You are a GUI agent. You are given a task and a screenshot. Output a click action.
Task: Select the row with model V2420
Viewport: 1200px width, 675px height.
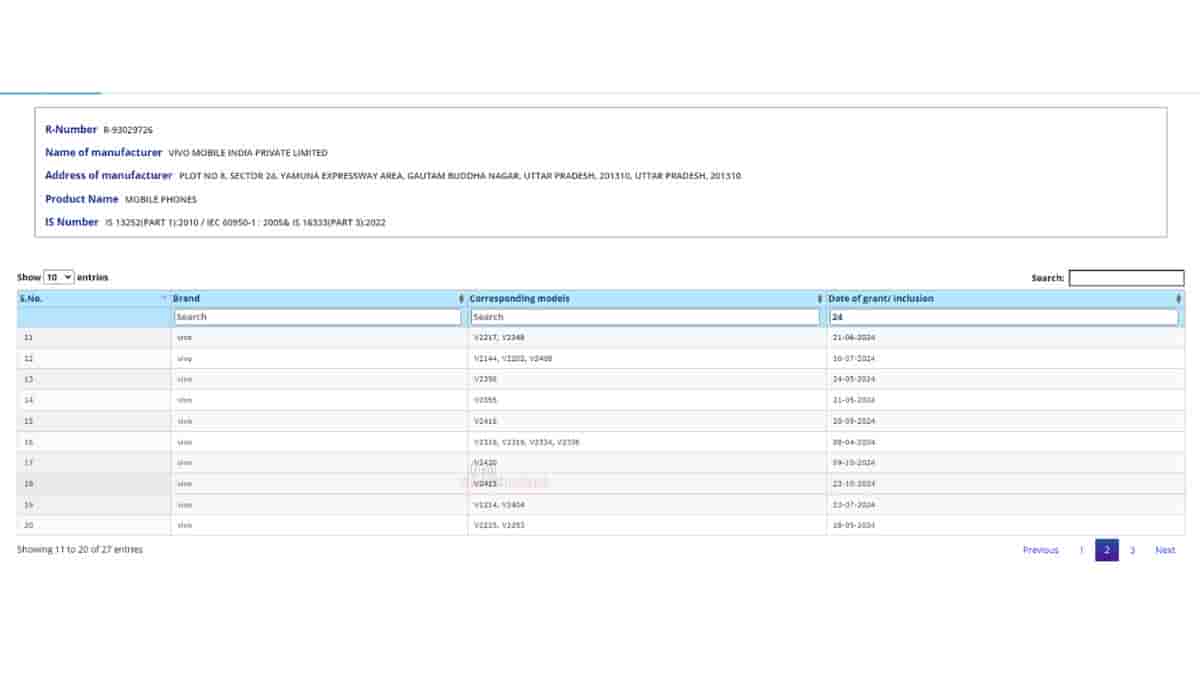tap(485, 463)
